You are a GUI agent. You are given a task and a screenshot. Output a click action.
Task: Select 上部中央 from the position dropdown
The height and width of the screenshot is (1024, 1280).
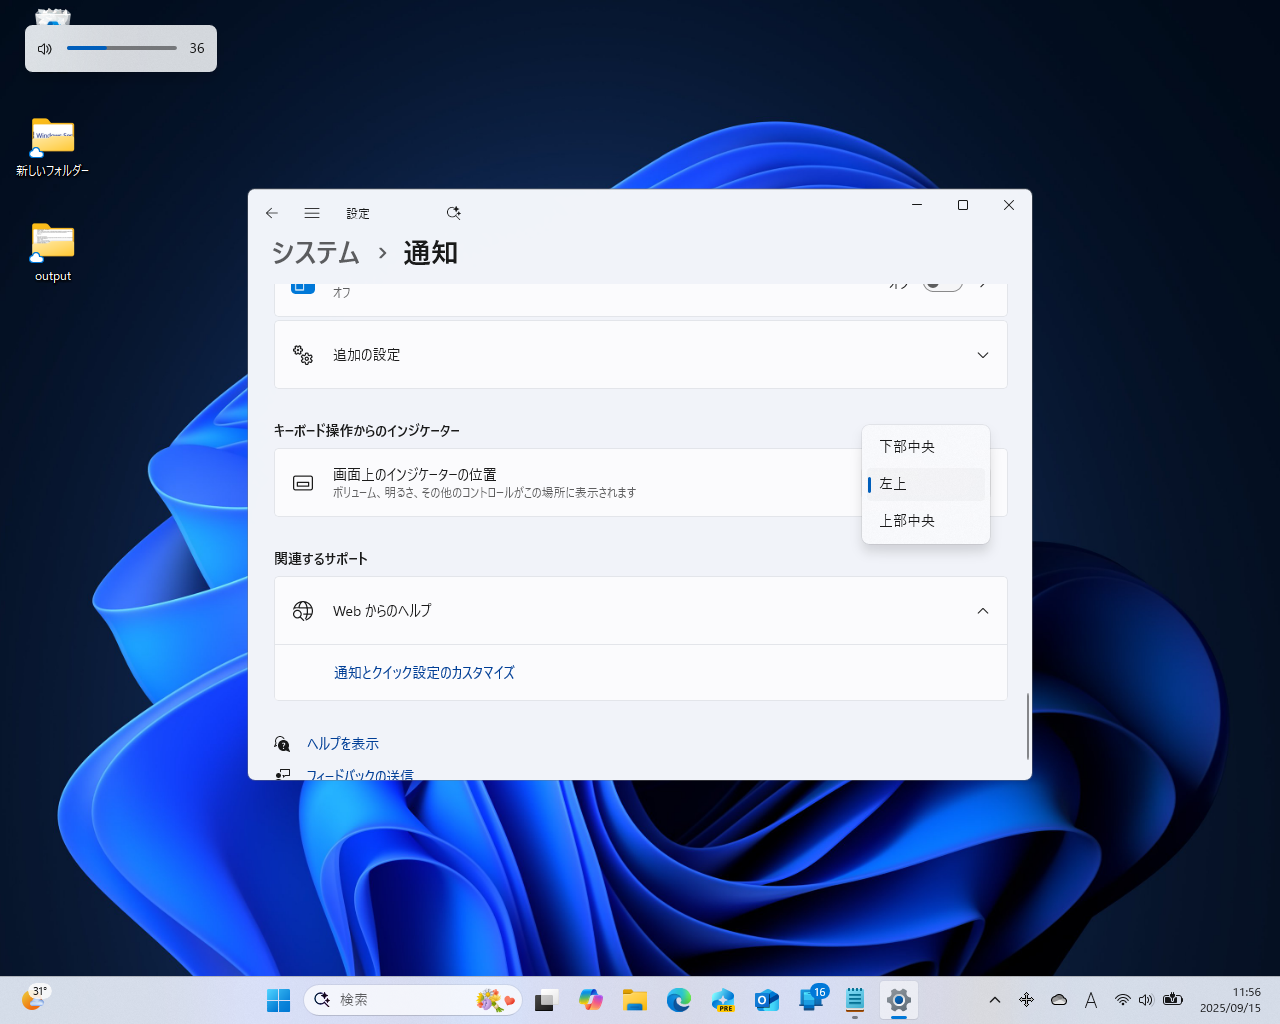(x=907, y=520)
